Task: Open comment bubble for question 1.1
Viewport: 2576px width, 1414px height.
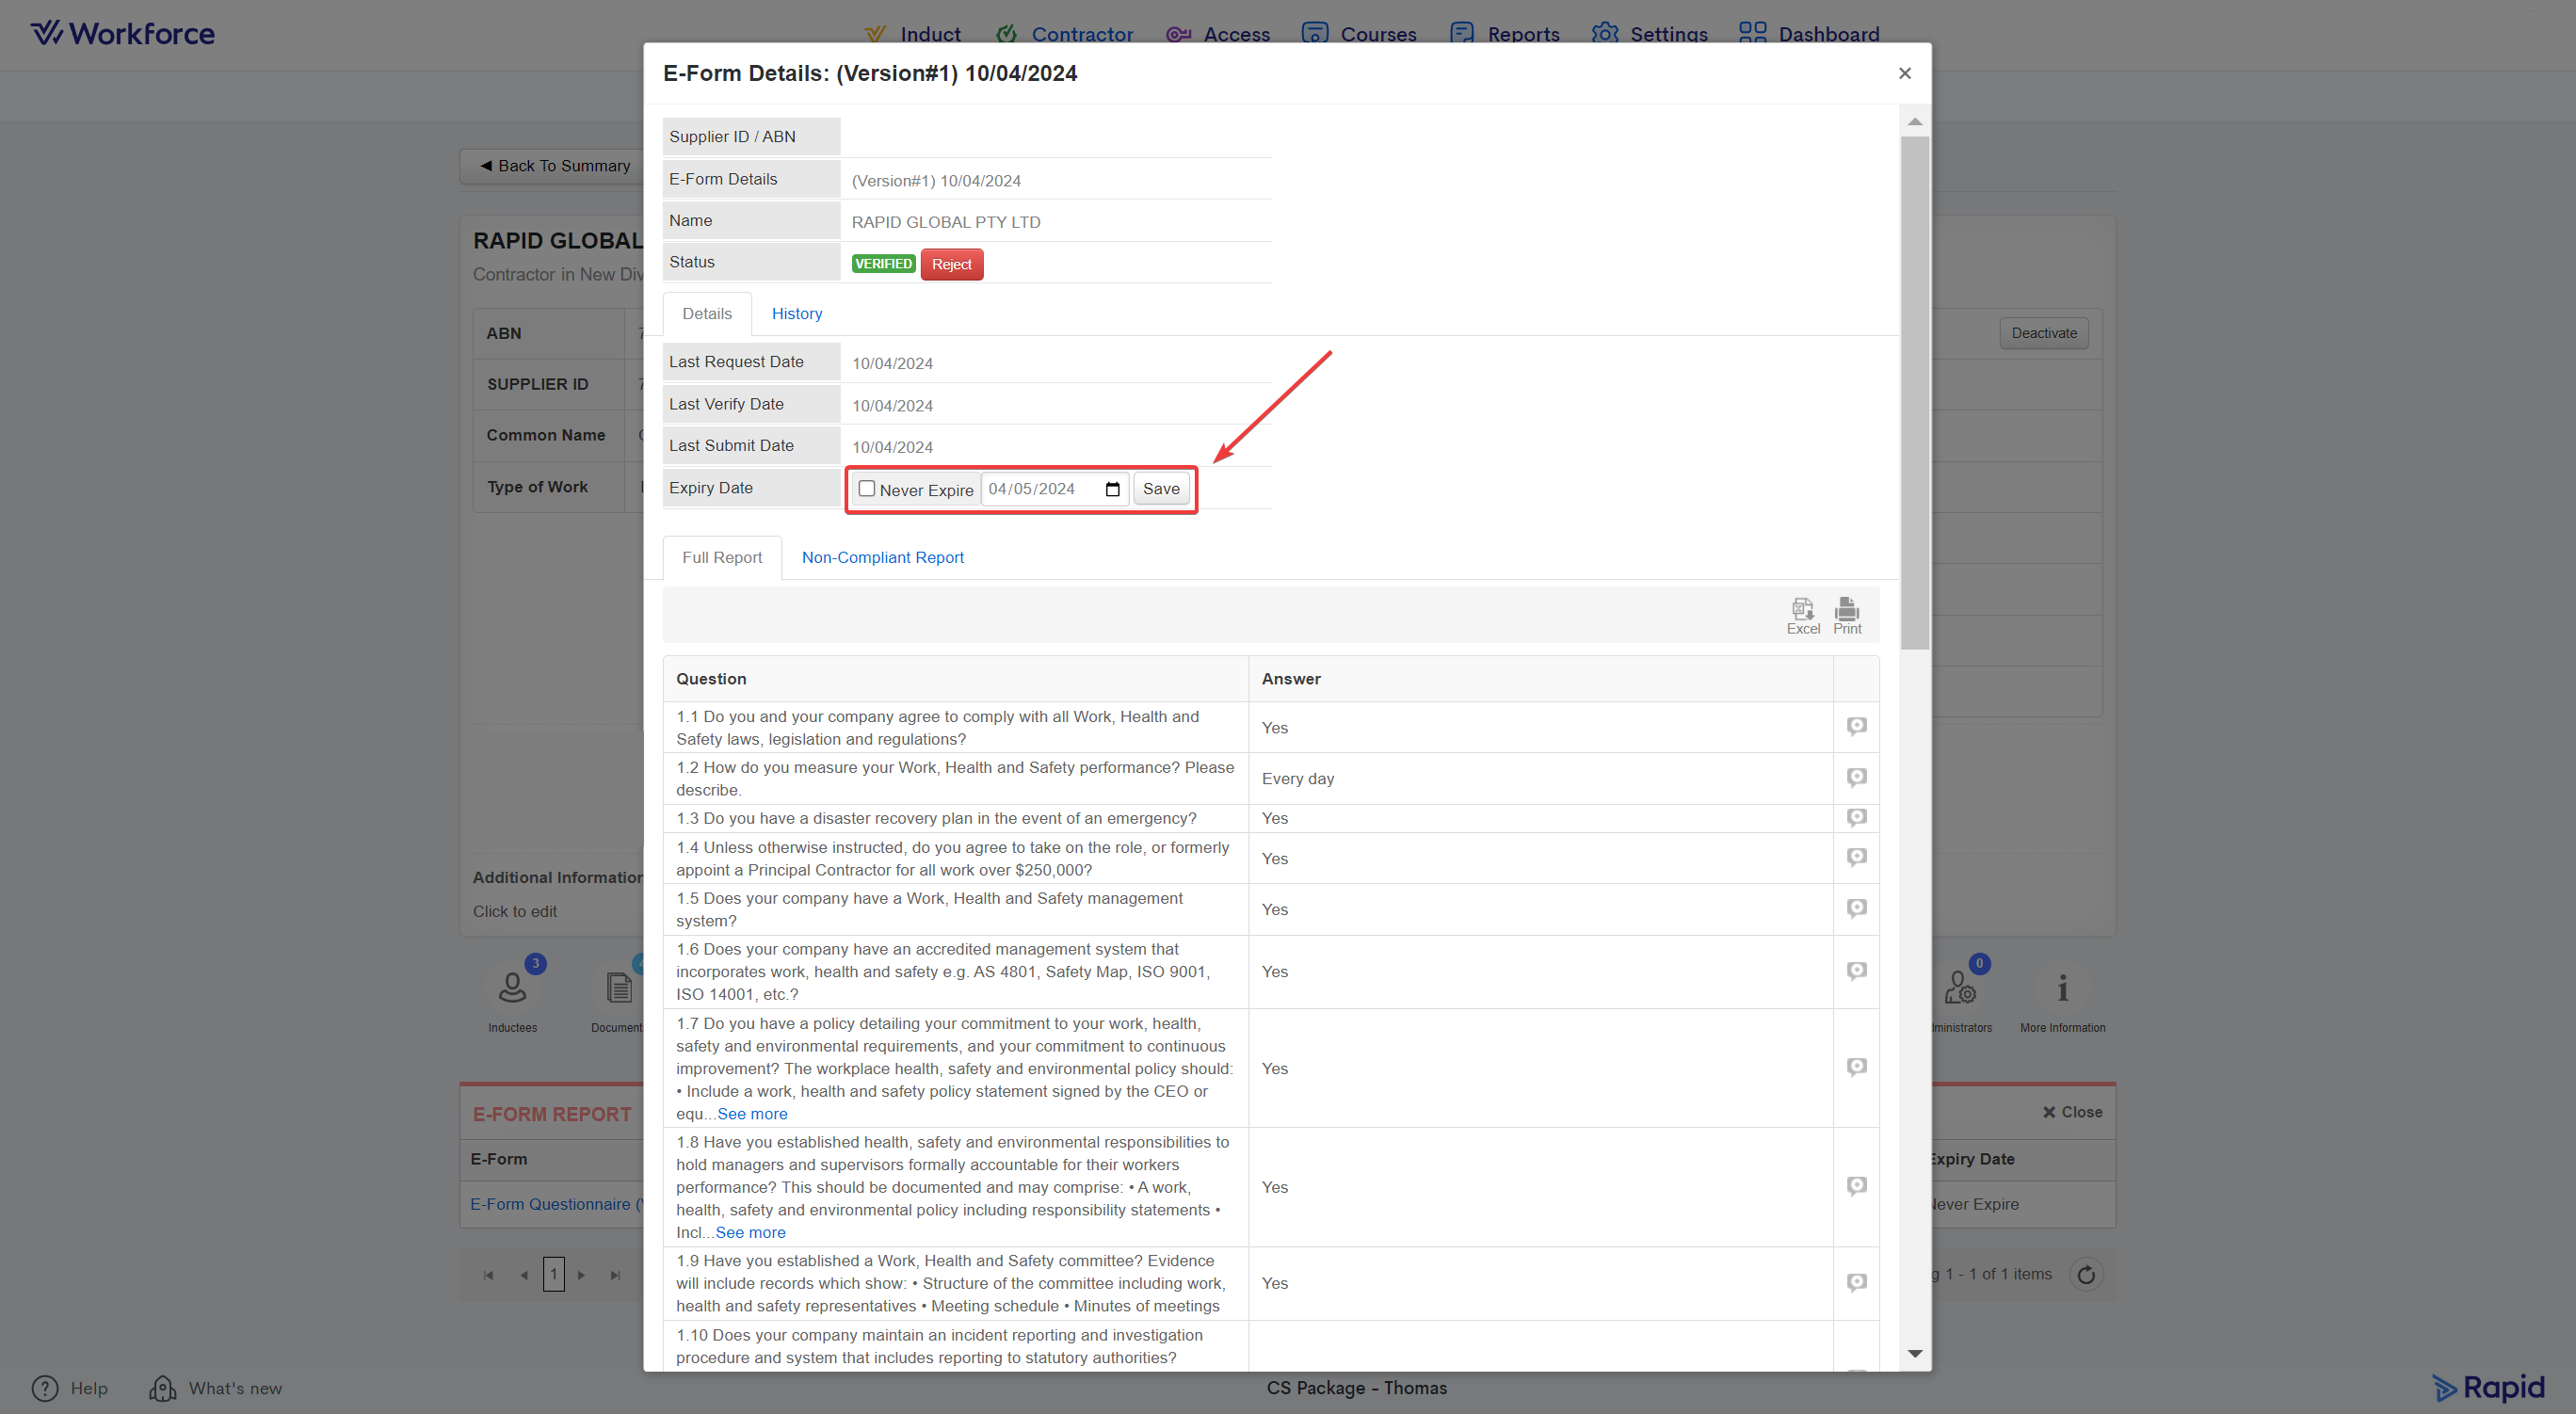Action: (x=1856, y=726)
